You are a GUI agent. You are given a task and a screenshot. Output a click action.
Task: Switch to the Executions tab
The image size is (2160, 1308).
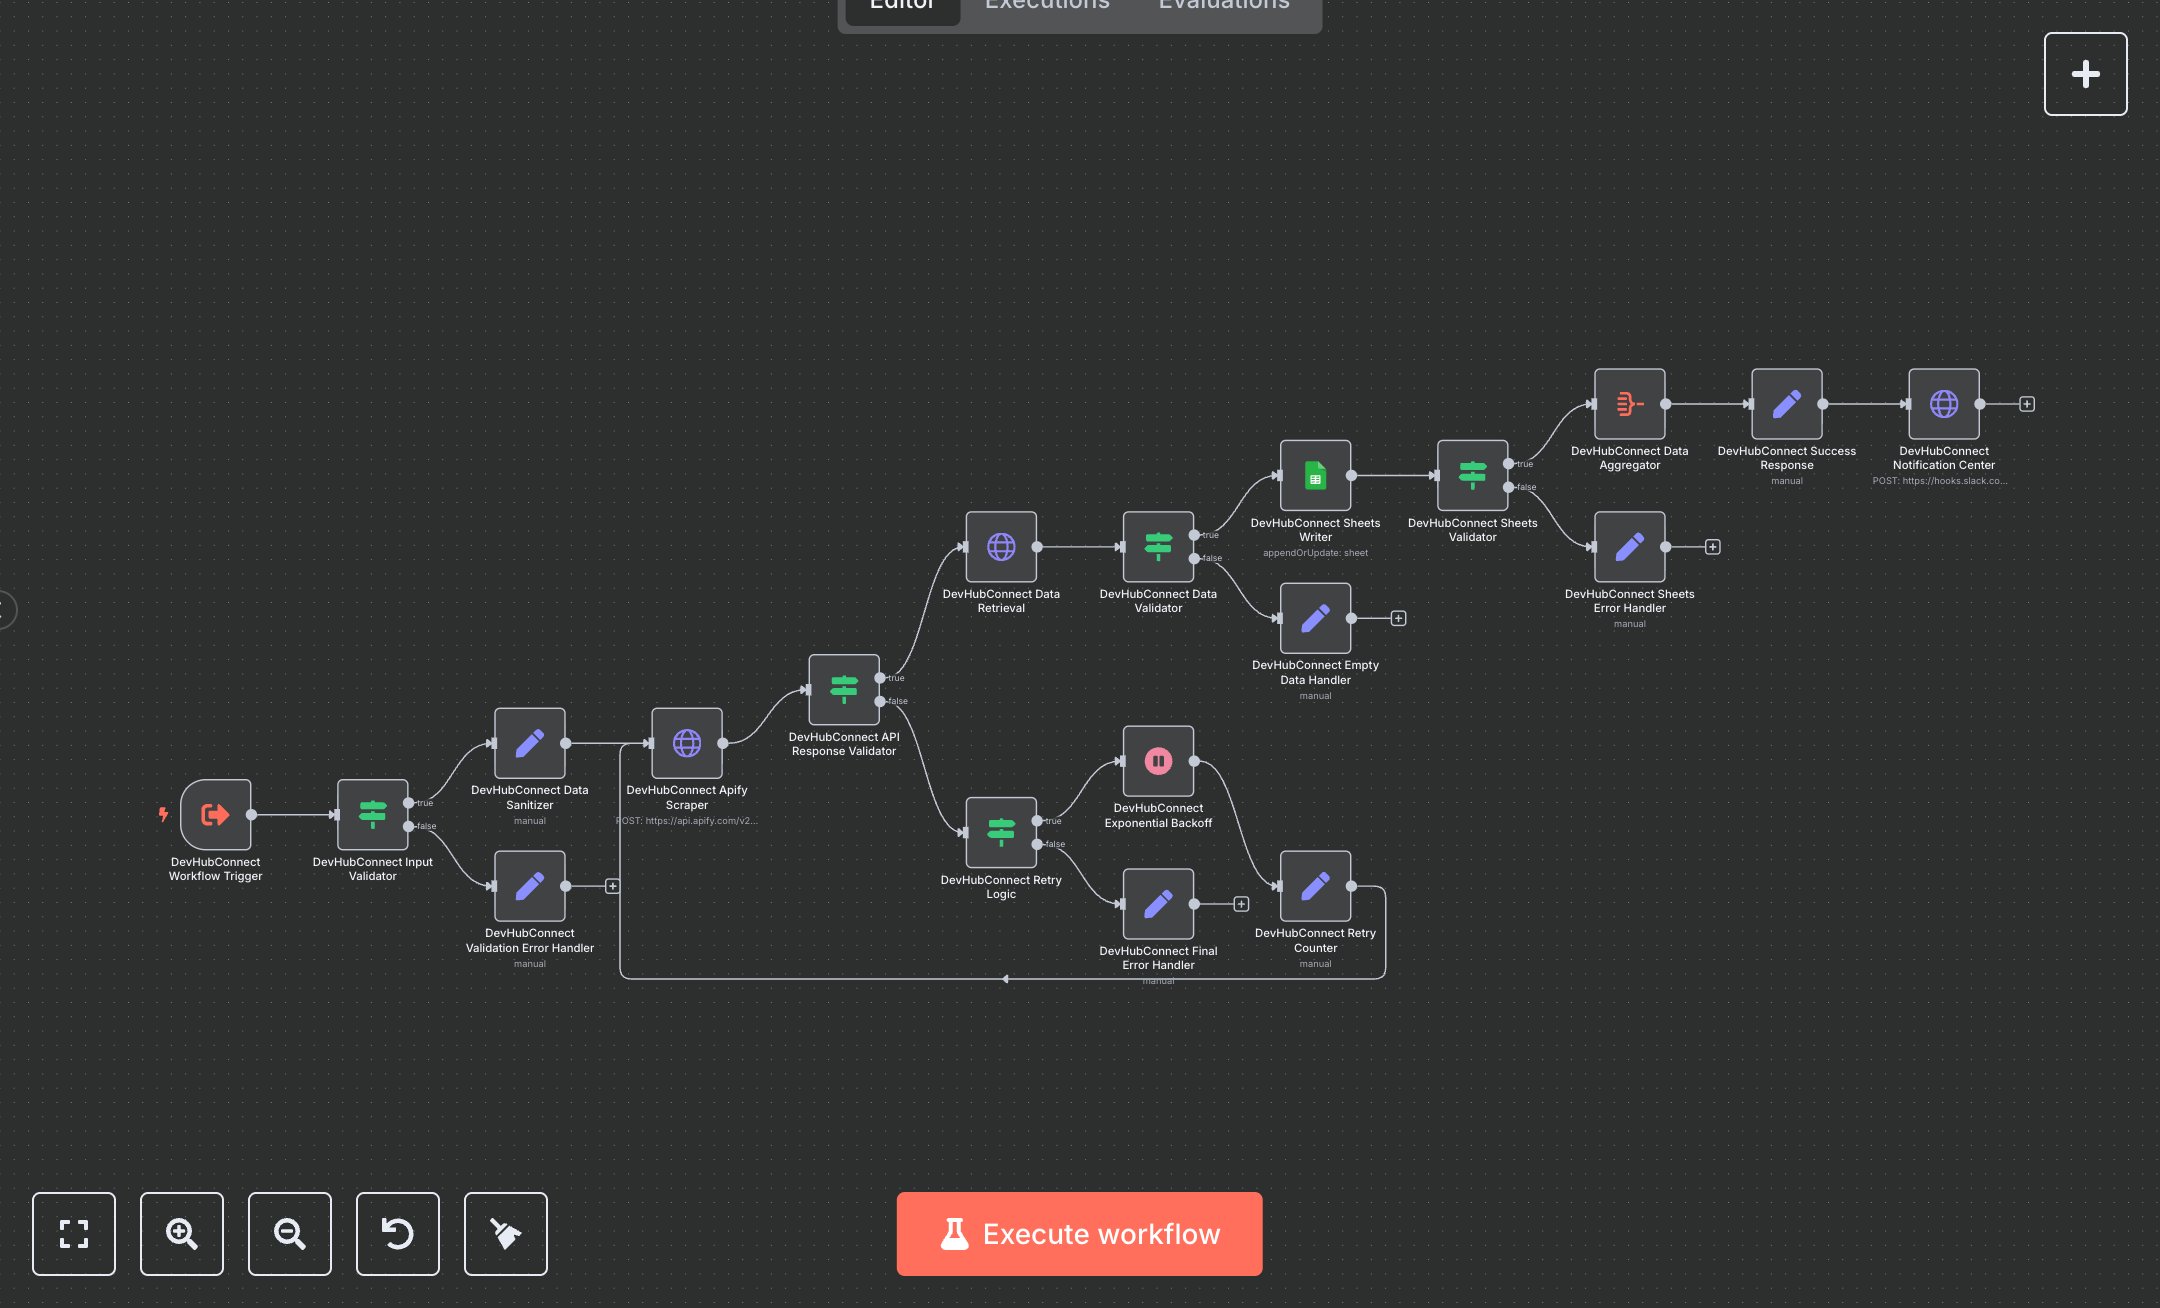(x=1046, y=7)
